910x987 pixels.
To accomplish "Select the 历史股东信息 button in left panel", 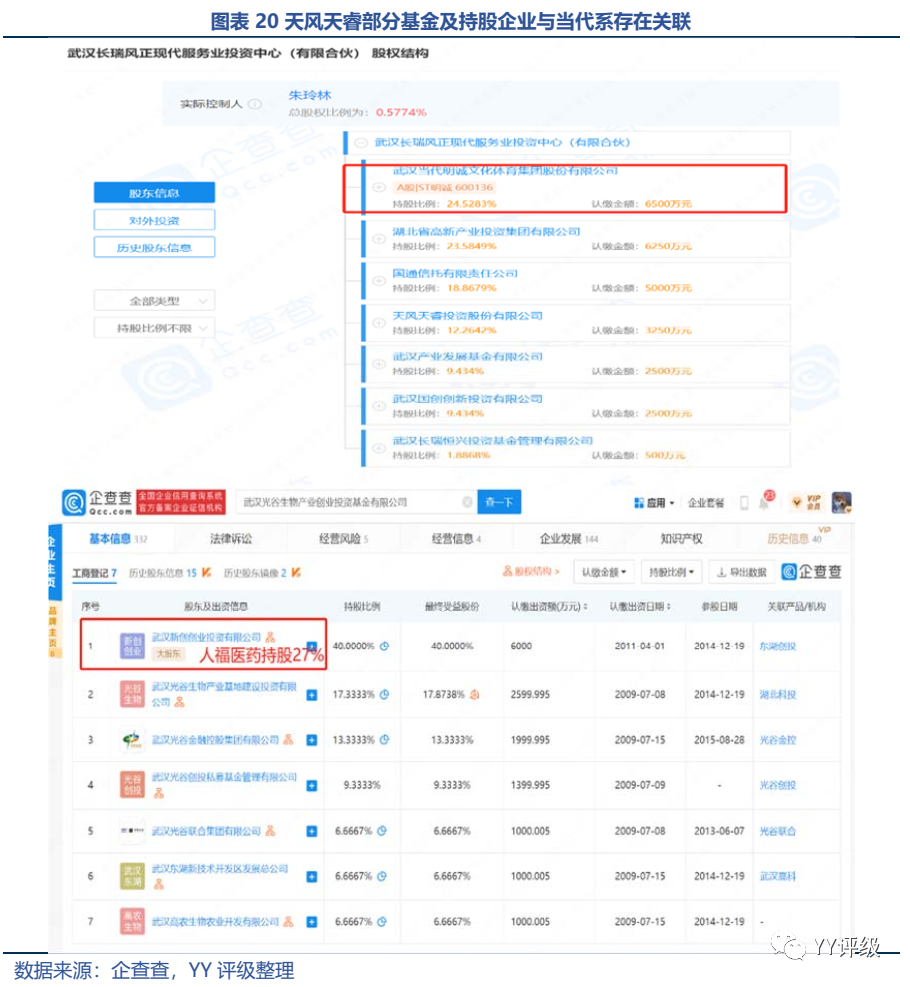I will [x=154, y=247].
